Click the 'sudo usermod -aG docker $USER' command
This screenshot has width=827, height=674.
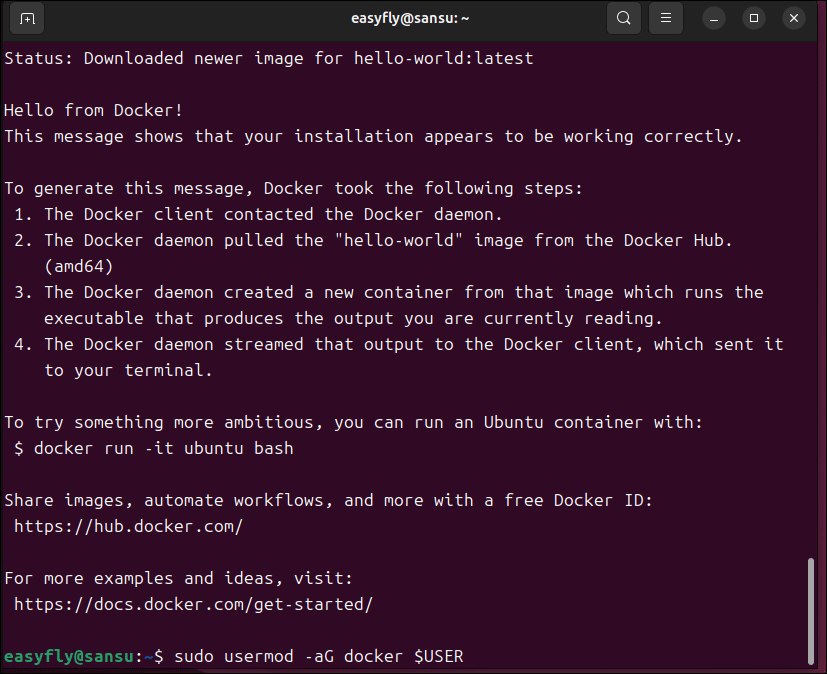(319, 657)
